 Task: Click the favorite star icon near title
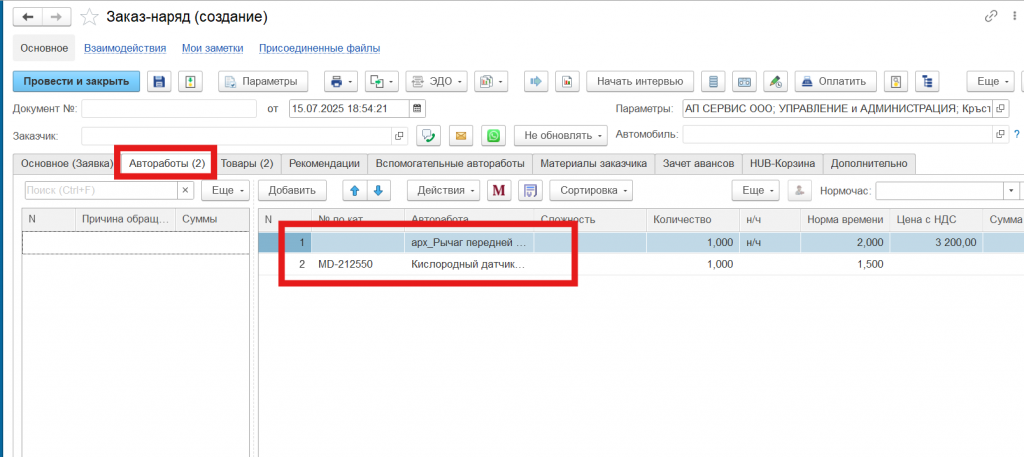(89, 17)
